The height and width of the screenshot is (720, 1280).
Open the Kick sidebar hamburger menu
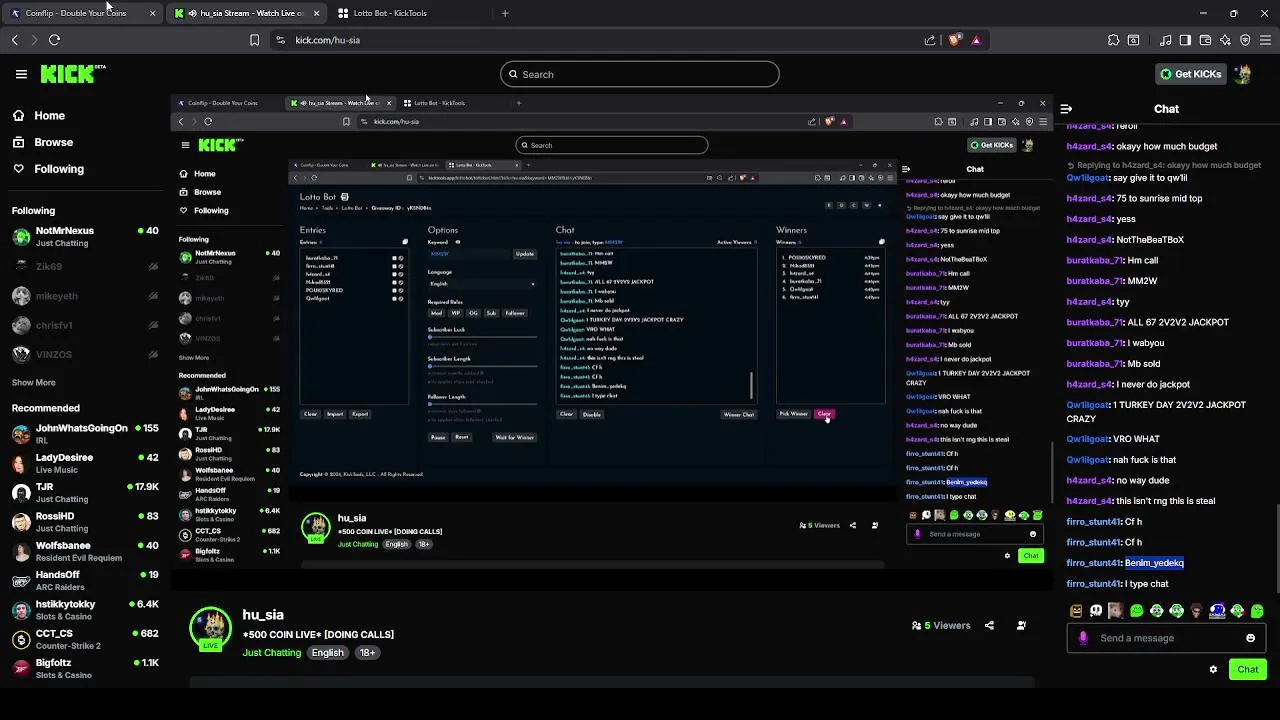point(21,74)
